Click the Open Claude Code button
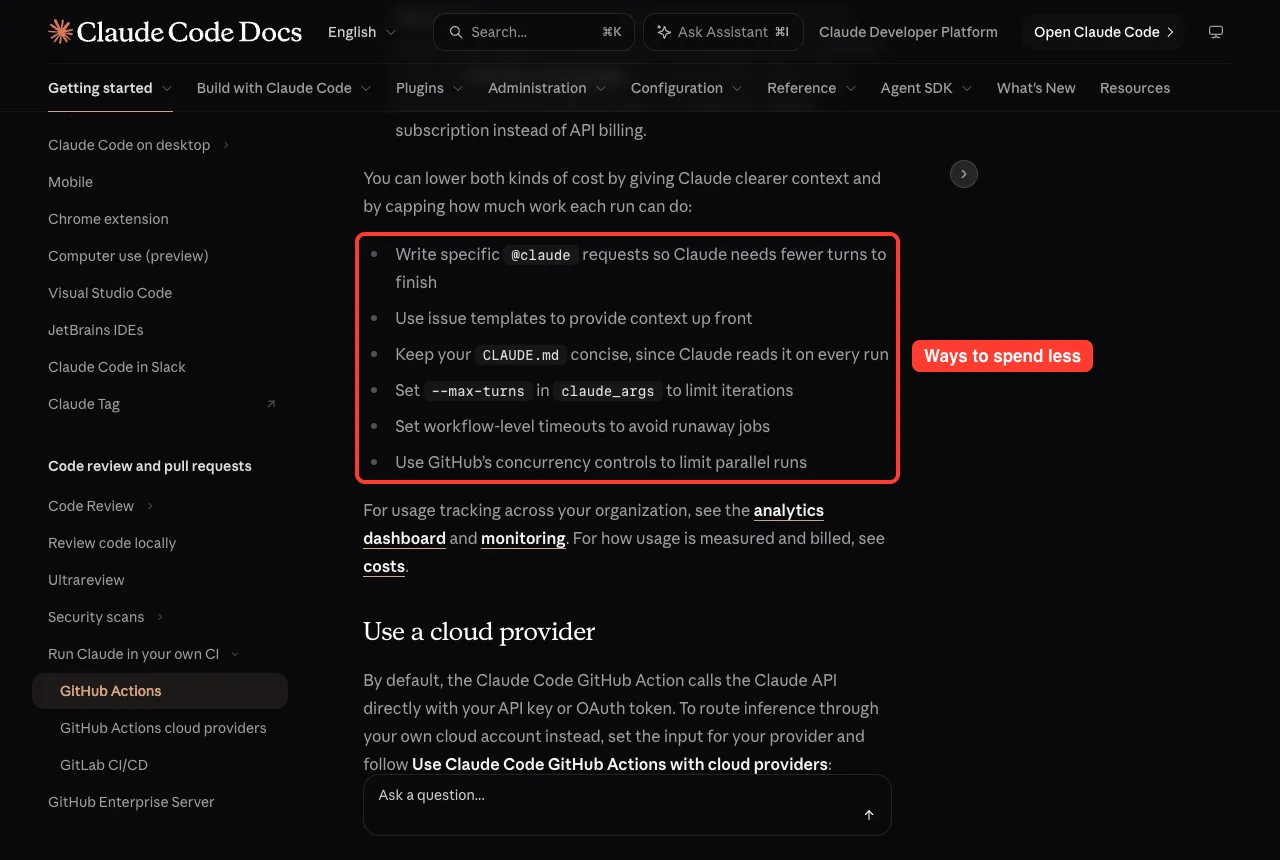 coord(1103,32)
